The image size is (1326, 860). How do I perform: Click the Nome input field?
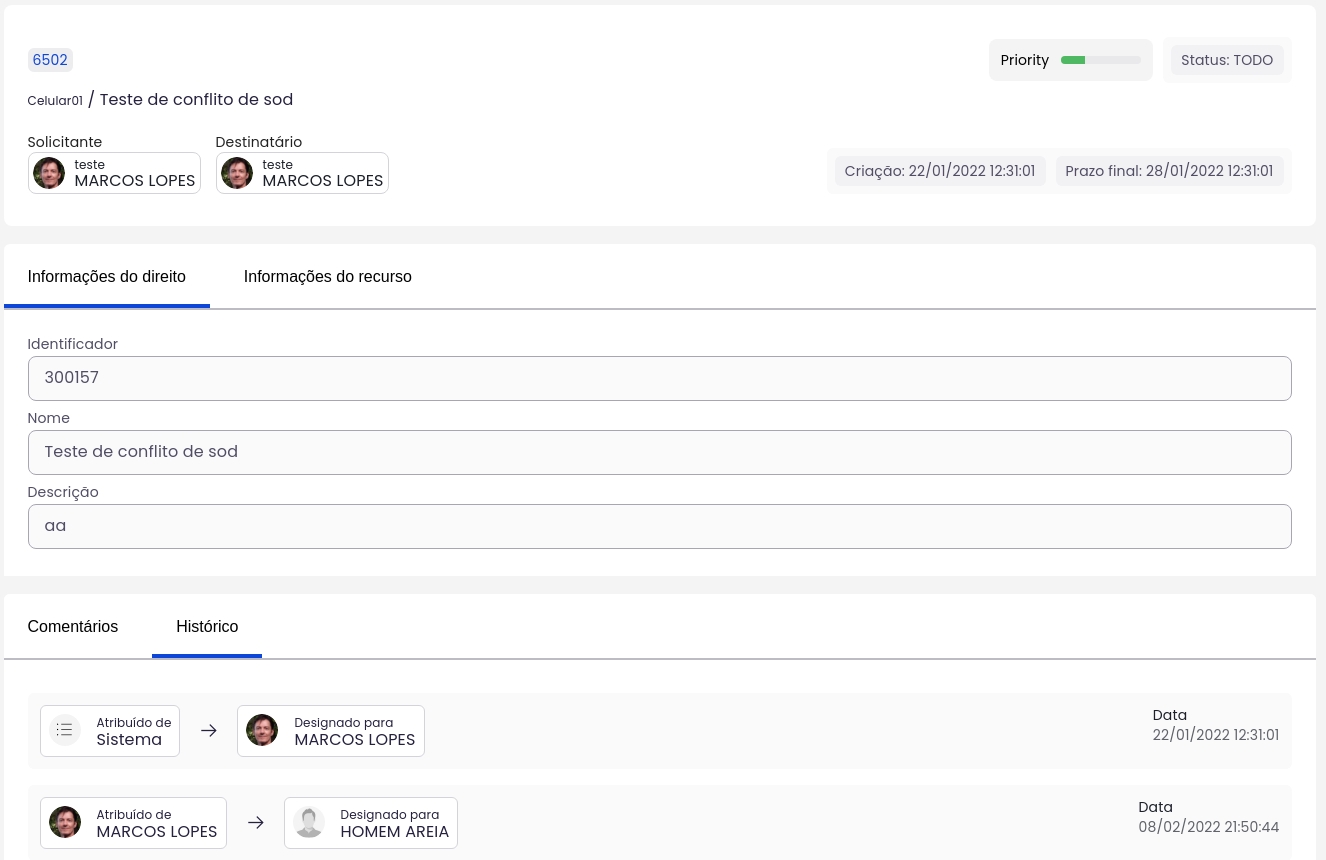point(659,452)
